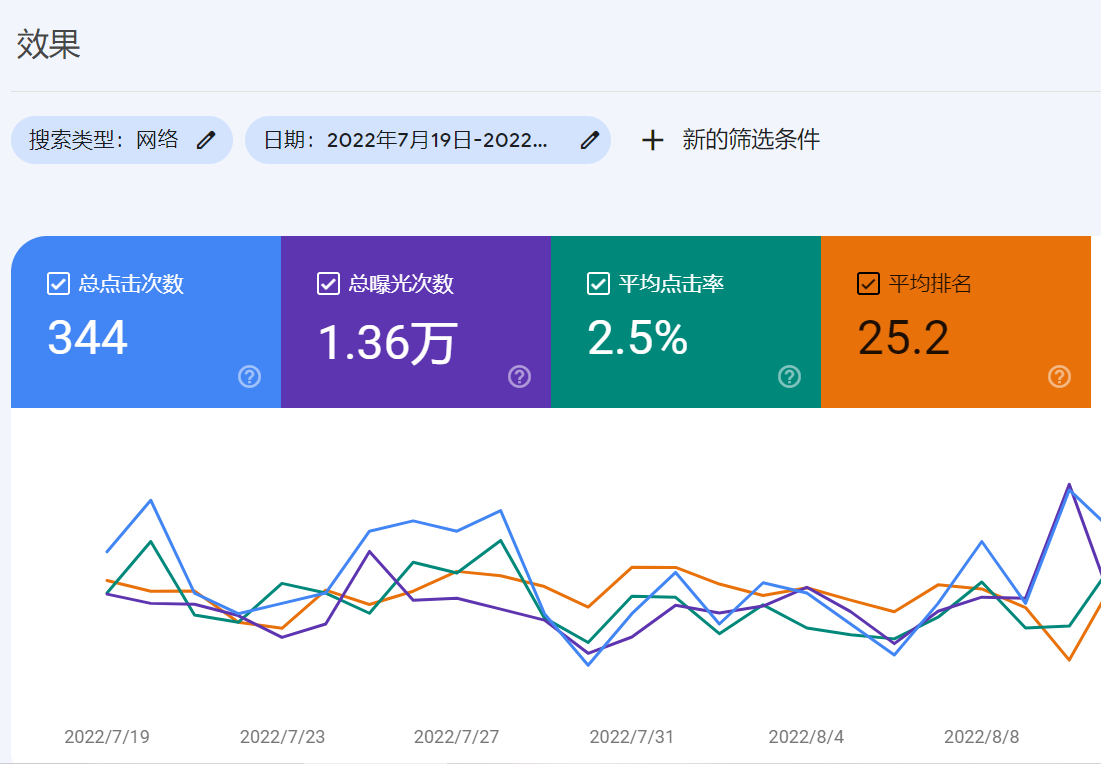Viewport: 1101px width, 764px height.
Task: Open the 日期：2022年7月19日 filter chip
Action: (428, 140)
